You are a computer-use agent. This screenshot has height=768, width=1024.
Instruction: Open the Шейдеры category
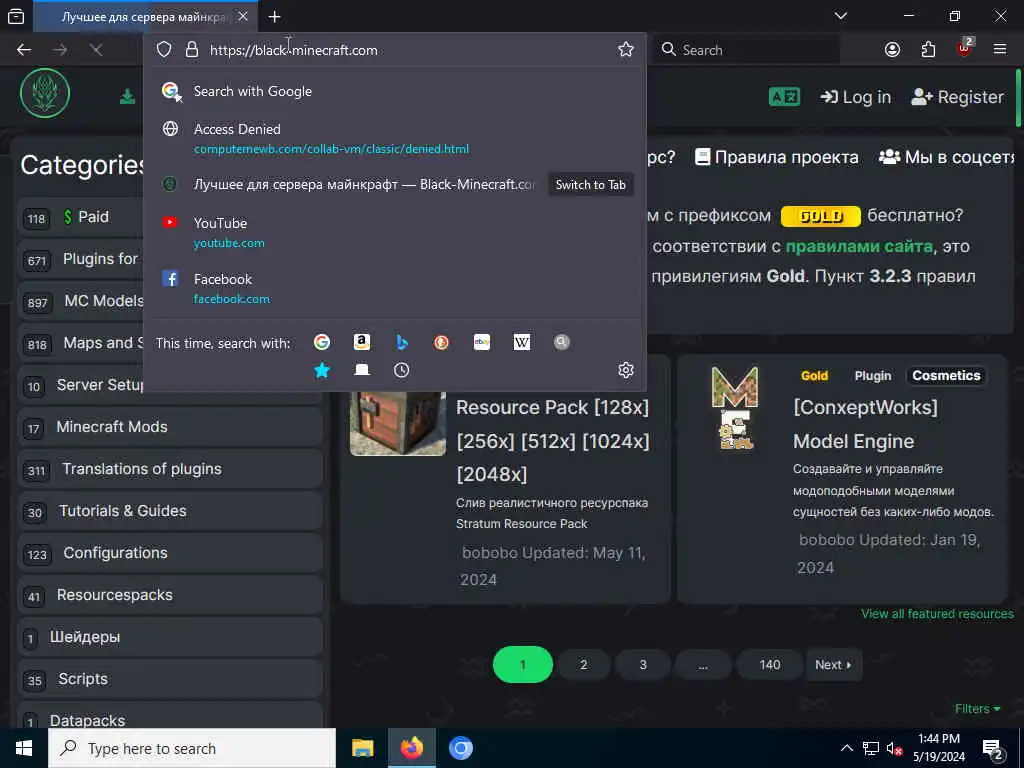coord(170,637)
